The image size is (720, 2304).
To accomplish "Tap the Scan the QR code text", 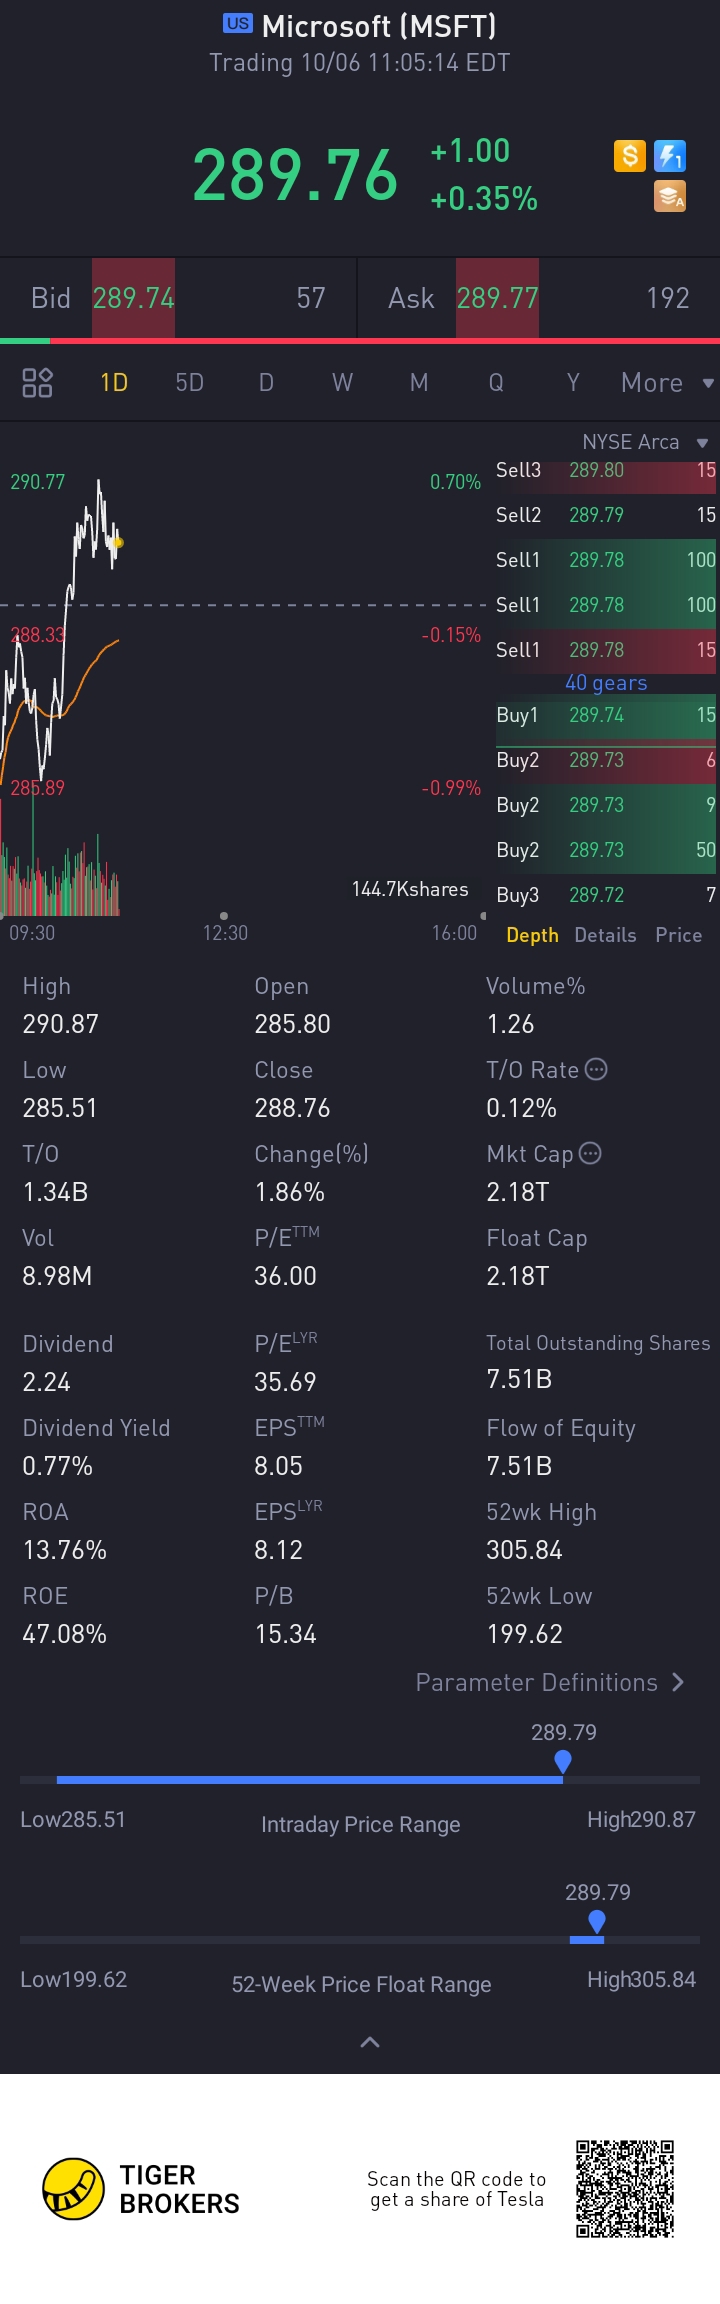I will 457,2189.
